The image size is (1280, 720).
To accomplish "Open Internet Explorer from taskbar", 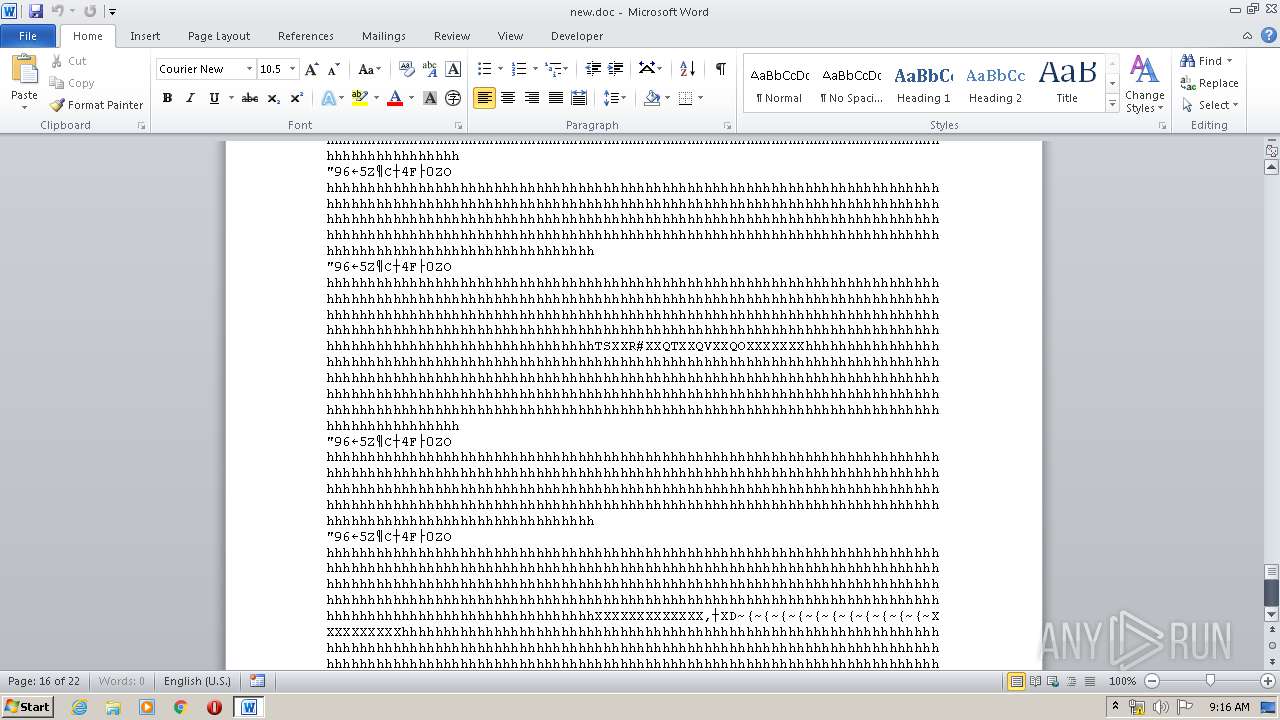I will (x=79, y=706).
